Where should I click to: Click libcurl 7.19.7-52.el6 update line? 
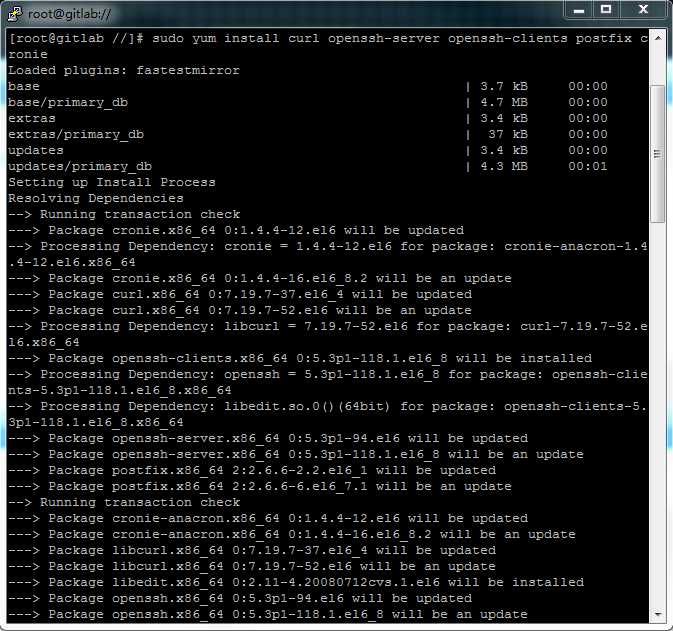click(x=252, y=567)
